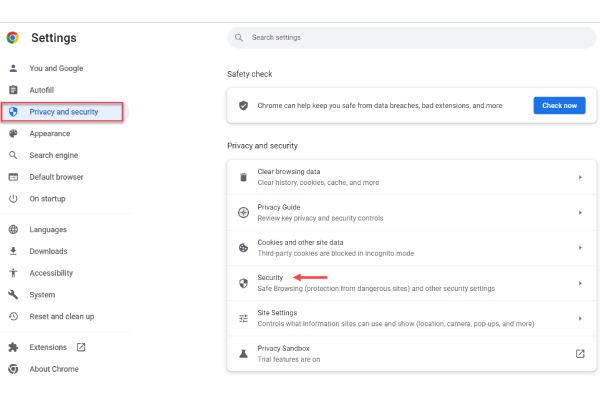
Task: Click the Languages globe icon
Action: tap(13, 229)
